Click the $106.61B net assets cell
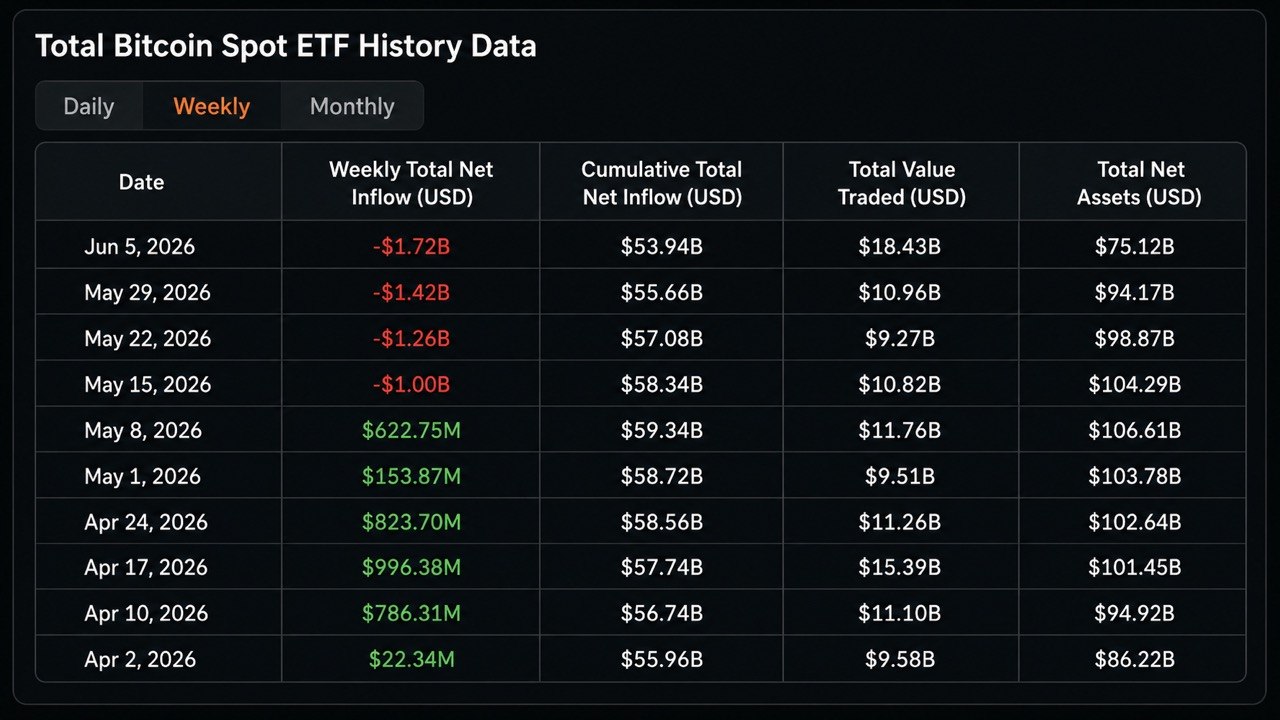This screenshot has width=1280, height=720. [x=1134, y=430]
